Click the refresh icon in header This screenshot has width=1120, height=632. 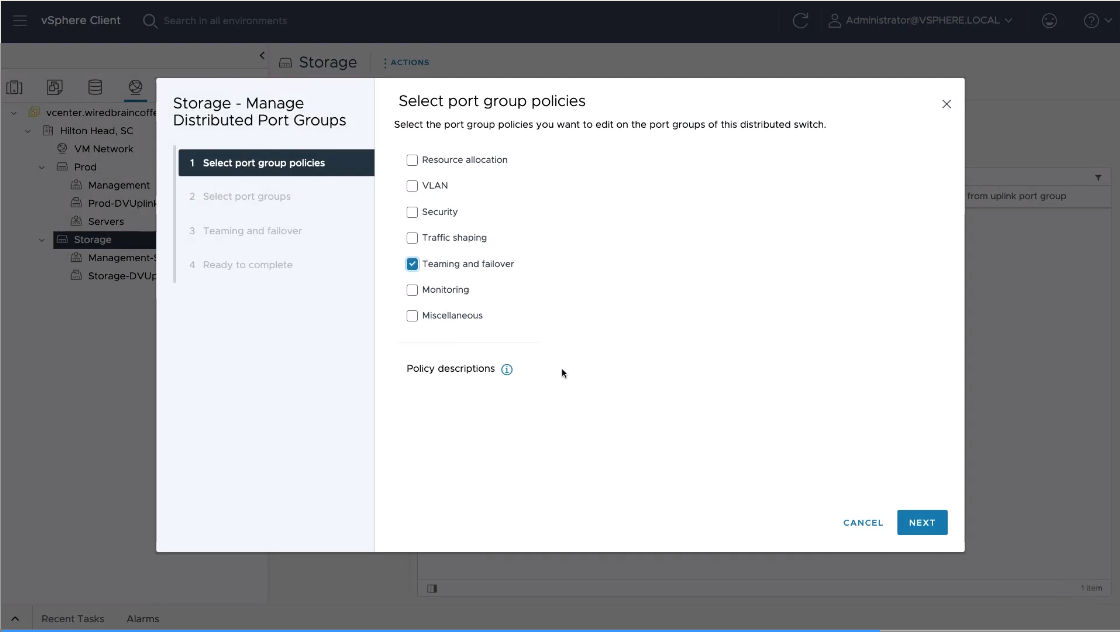tap(800, 20)
